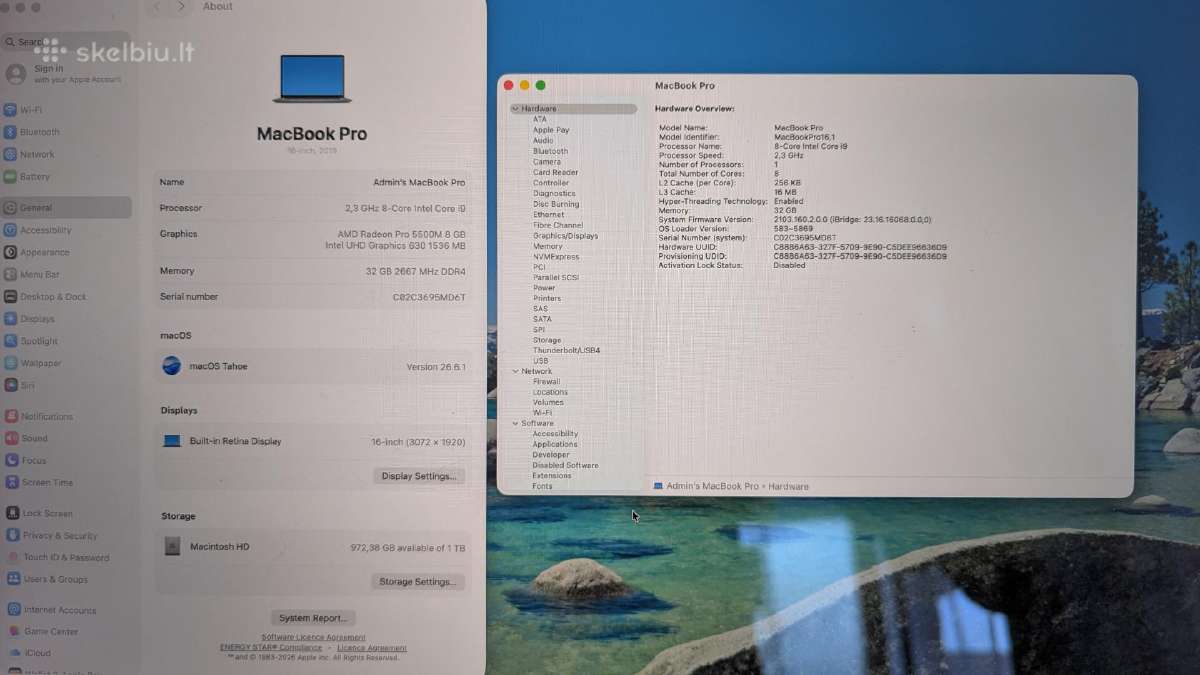Viewport: 1200px width, 675px height.
Task: Open the Licence Agreement link
Action: [x=372, y=647]
